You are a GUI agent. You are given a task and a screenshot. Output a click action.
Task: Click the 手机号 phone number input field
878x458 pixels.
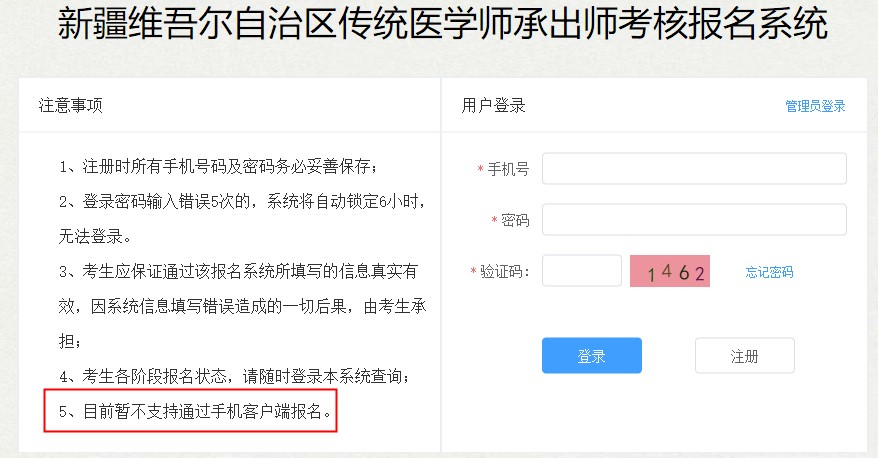[x=694, y=169]
